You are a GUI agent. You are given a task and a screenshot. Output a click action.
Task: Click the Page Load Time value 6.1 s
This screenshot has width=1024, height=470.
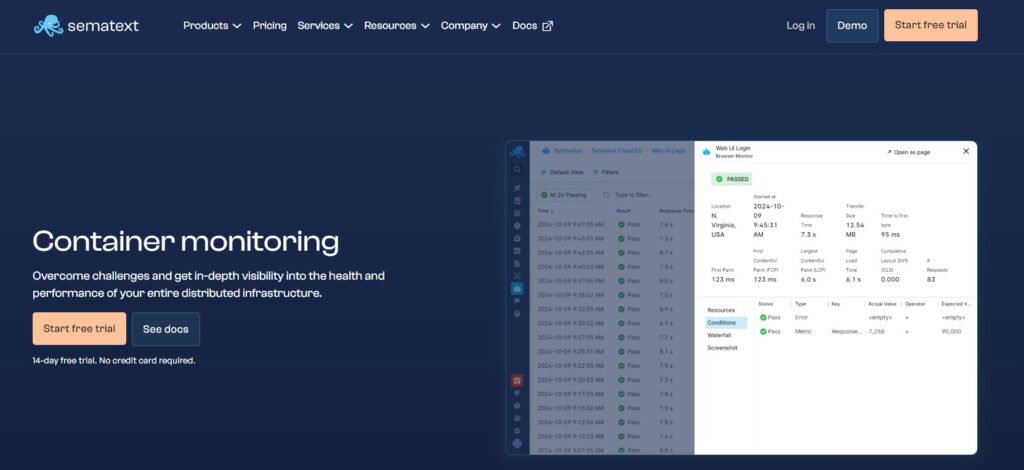853,279
